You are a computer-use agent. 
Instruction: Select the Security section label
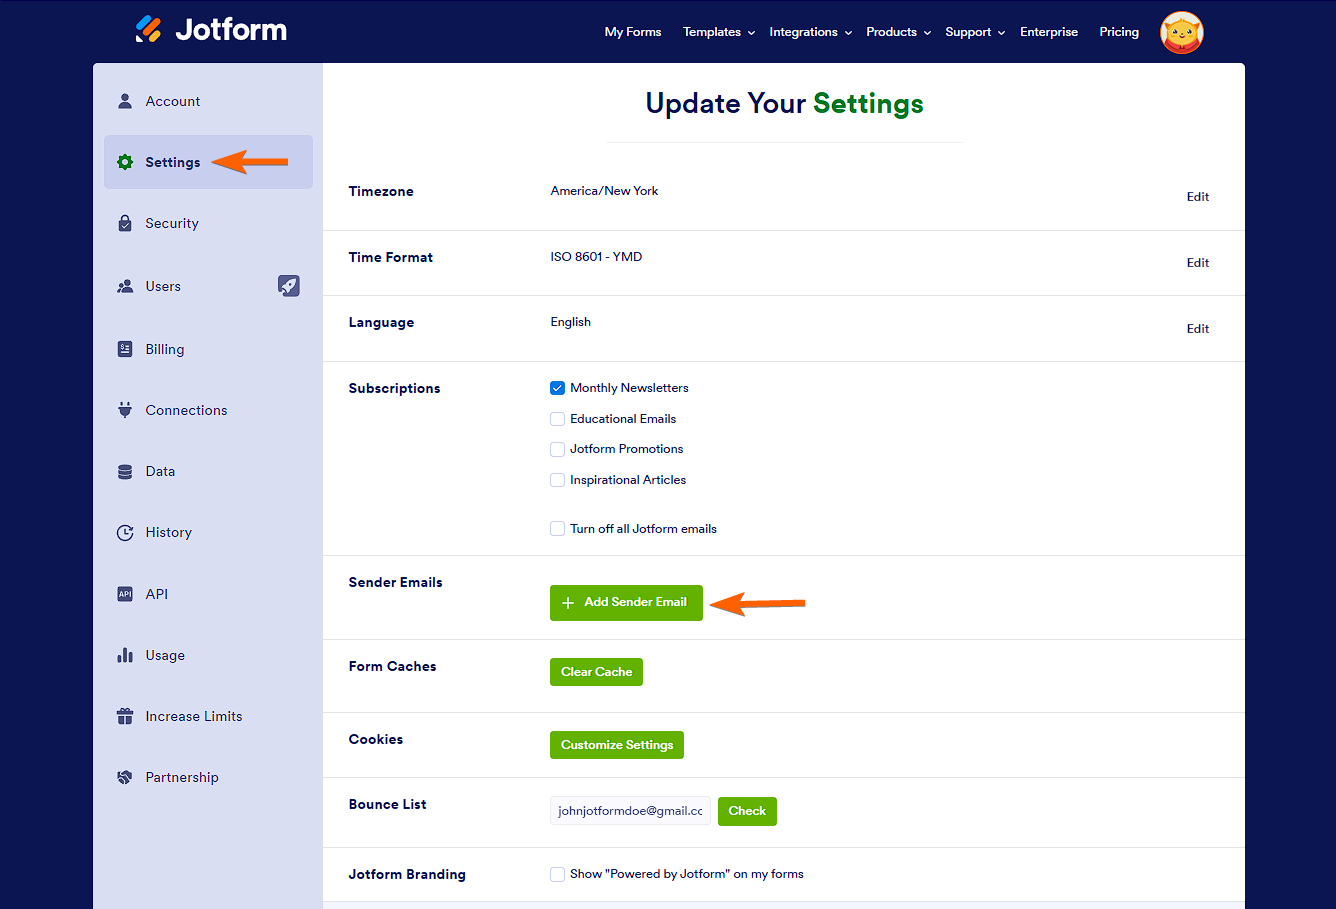pyautogui.click(x=172, y=223)
